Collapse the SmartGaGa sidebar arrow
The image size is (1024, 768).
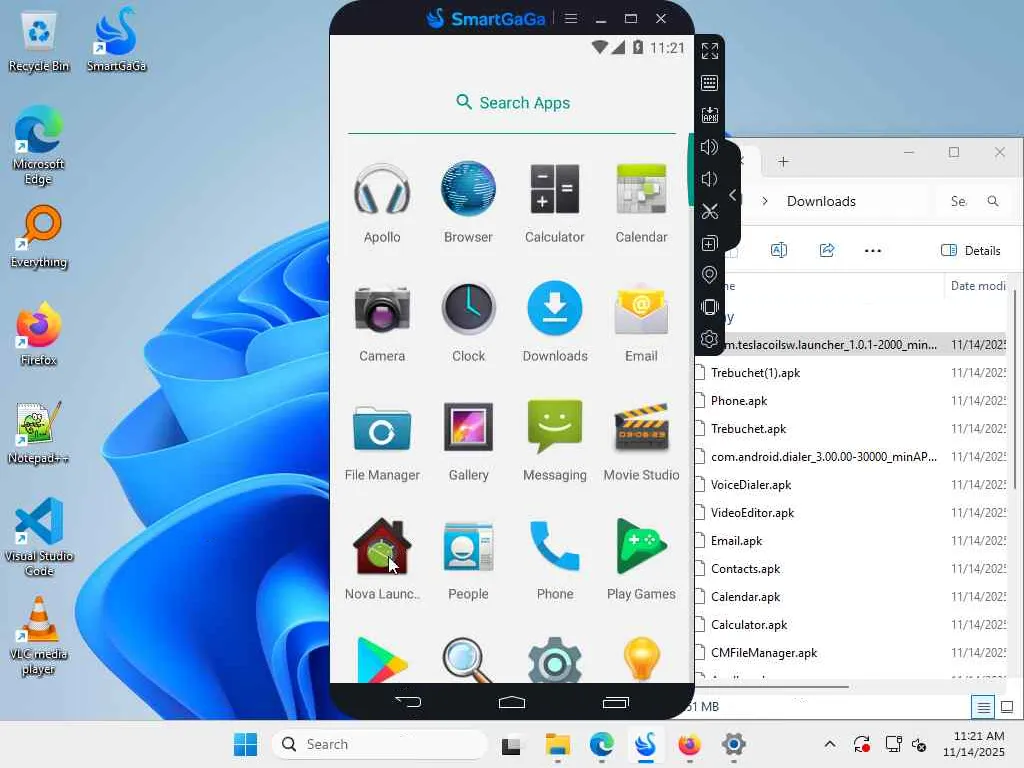click(x=733, y=195)
